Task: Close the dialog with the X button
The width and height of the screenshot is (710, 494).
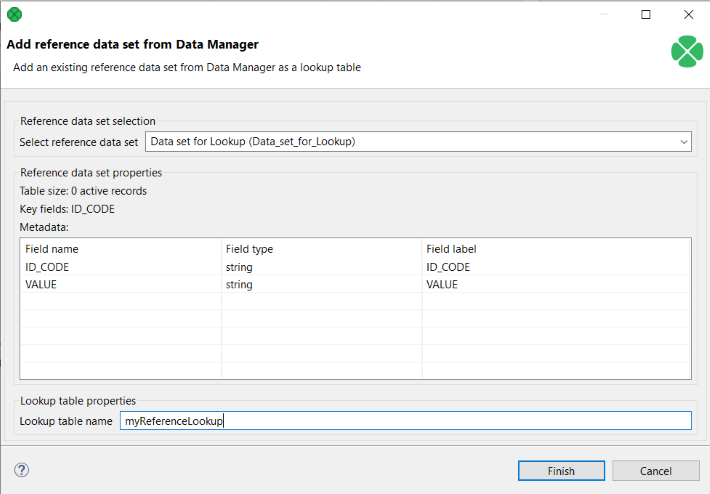Action: pyautogui.click(x=688, y=15)
